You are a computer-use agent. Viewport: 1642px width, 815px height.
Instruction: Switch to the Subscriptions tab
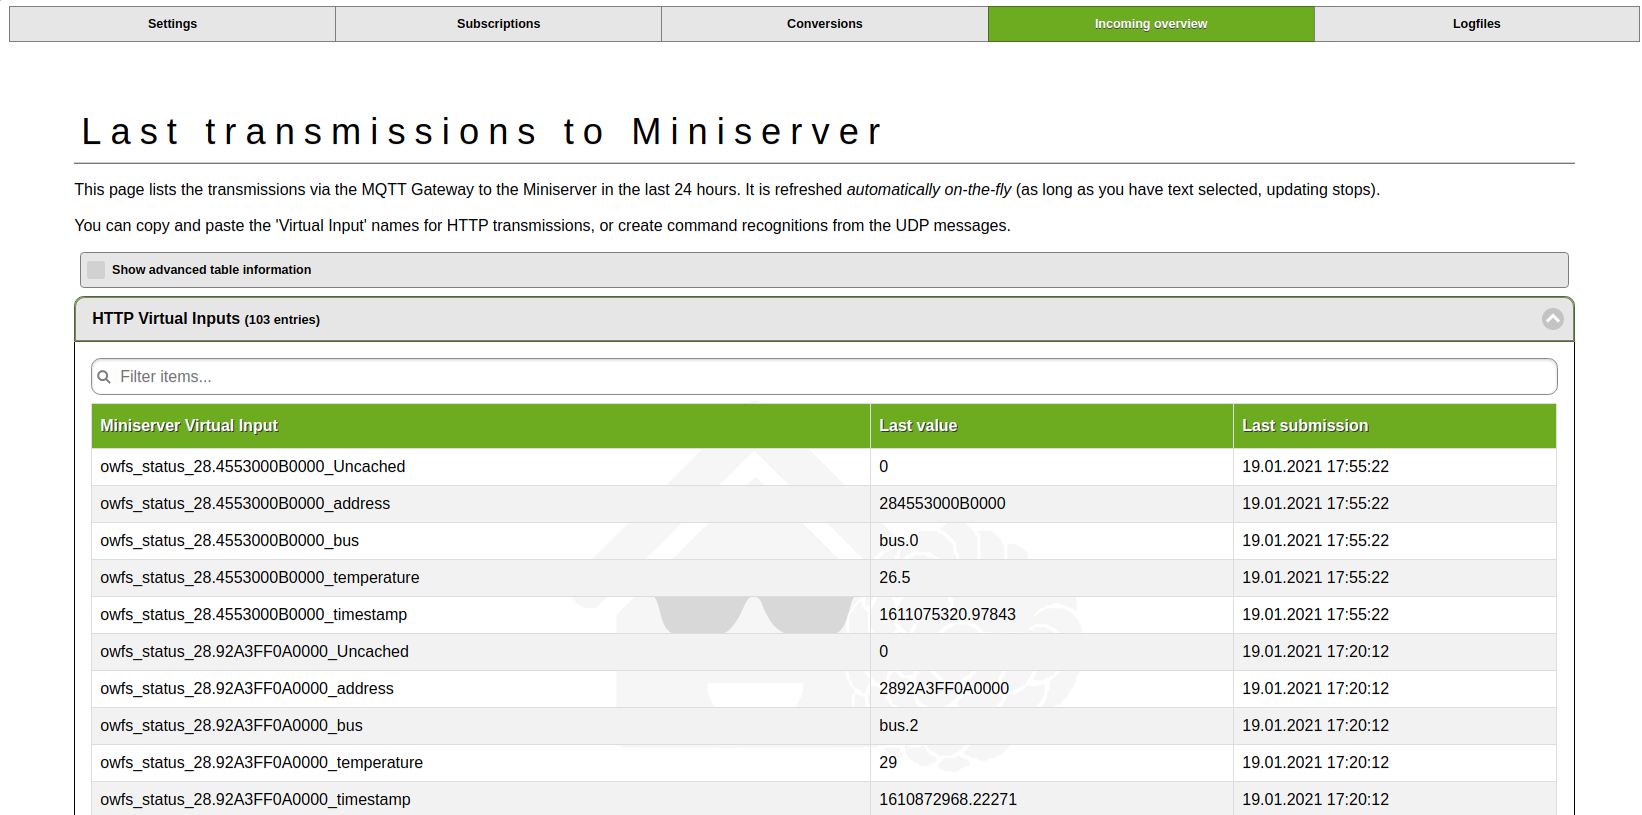pyautogui.click(x=498, y=24)
